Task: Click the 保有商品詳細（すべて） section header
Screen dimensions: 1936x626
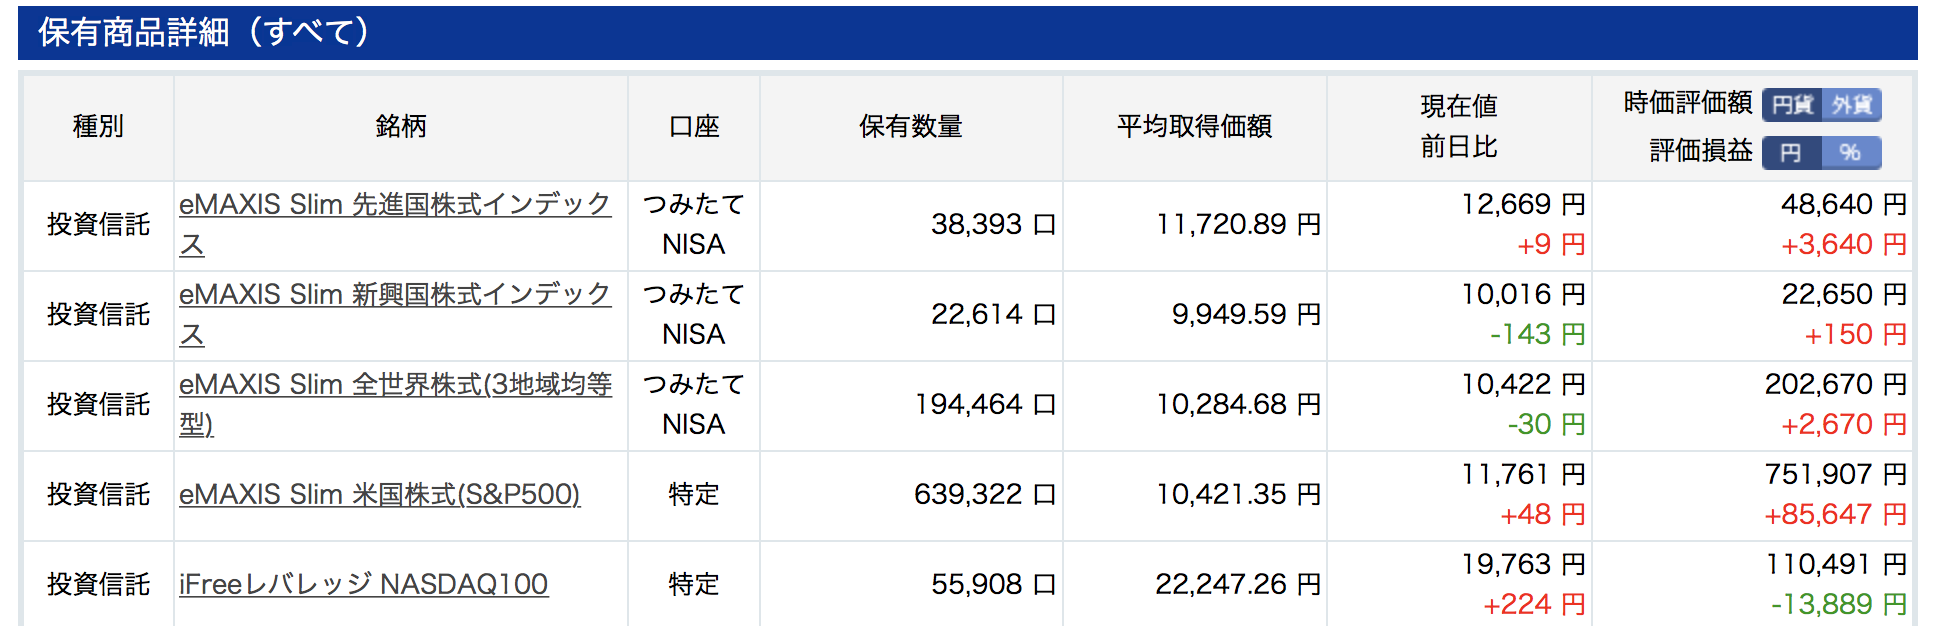Action: coord(204,32)
